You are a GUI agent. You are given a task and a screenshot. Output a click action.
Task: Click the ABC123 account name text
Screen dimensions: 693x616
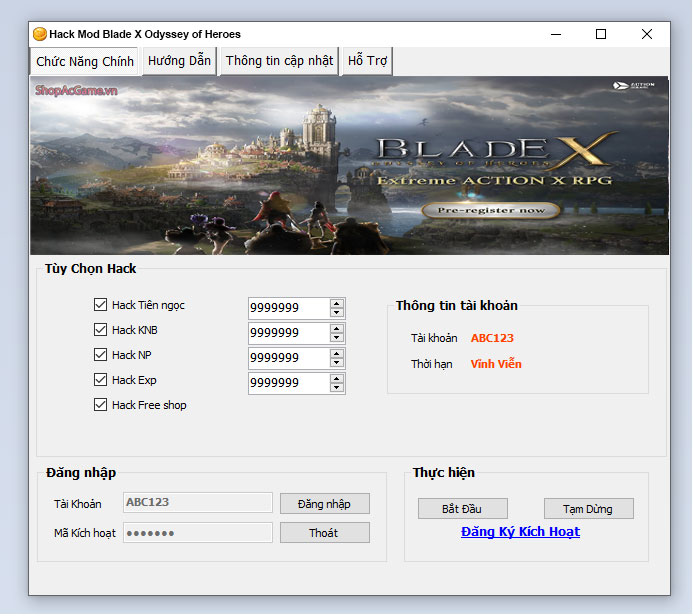(492, 338)
